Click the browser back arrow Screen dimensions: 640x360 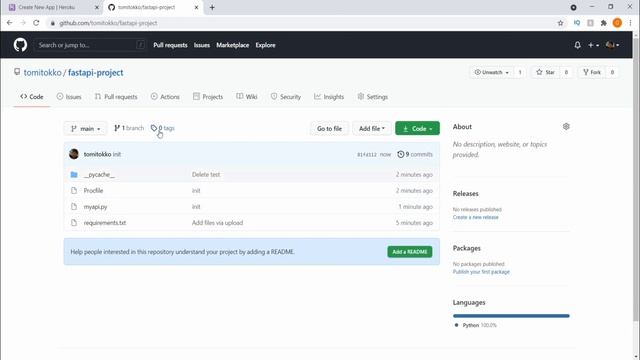pos(9,23)
